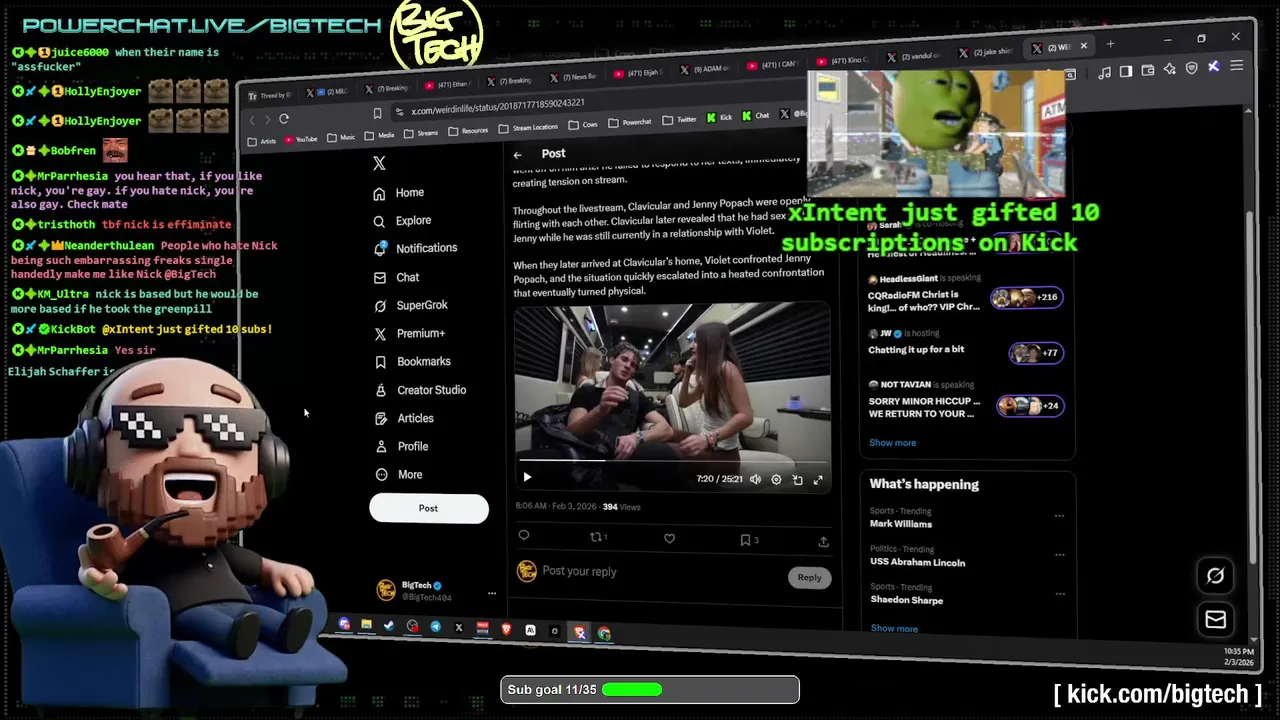Viewport: 1280px width, 720px height.
Task: Close the active browser tab
Action: (1083, 45)
